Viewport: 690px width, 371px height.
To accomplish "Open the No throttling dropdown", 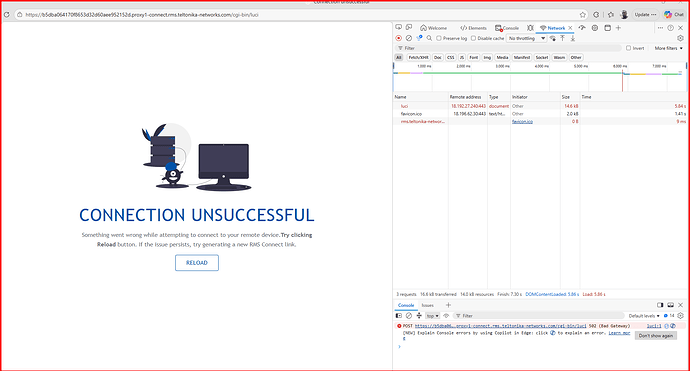I will 527,38.
